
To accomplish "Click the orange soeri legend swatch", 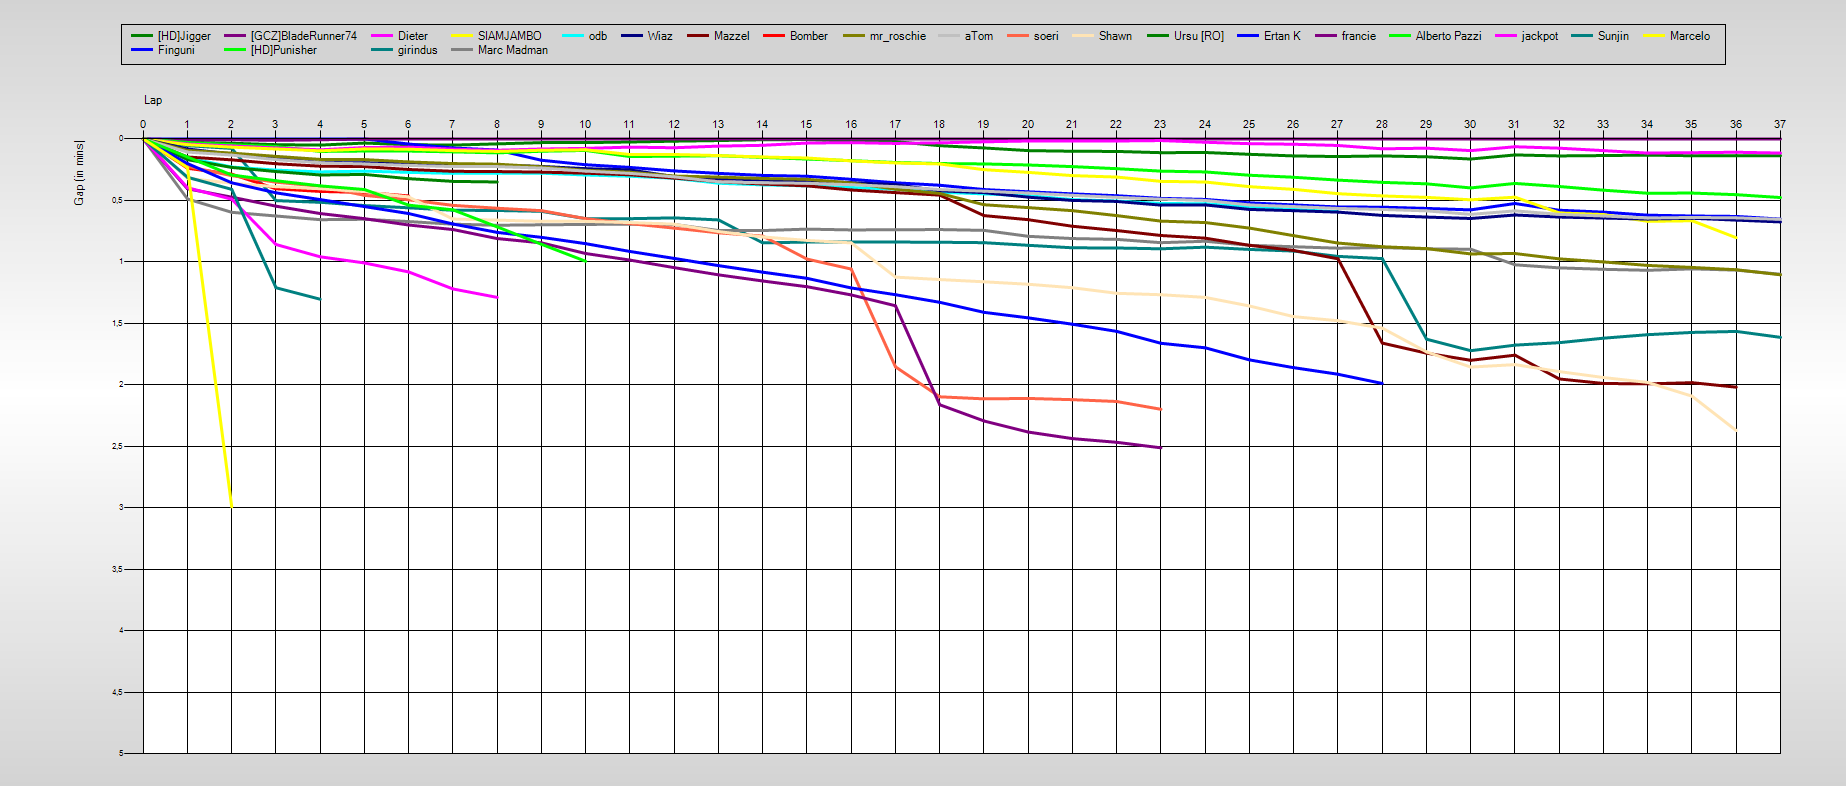I will coord(1017,36).
